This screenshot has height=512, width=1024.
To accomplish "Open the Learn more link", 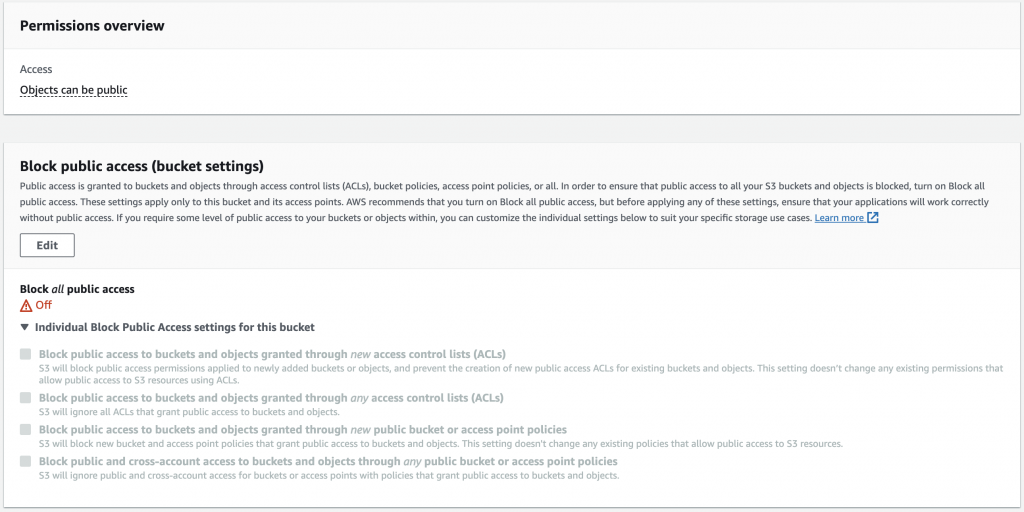I will (x=839, y=217).
